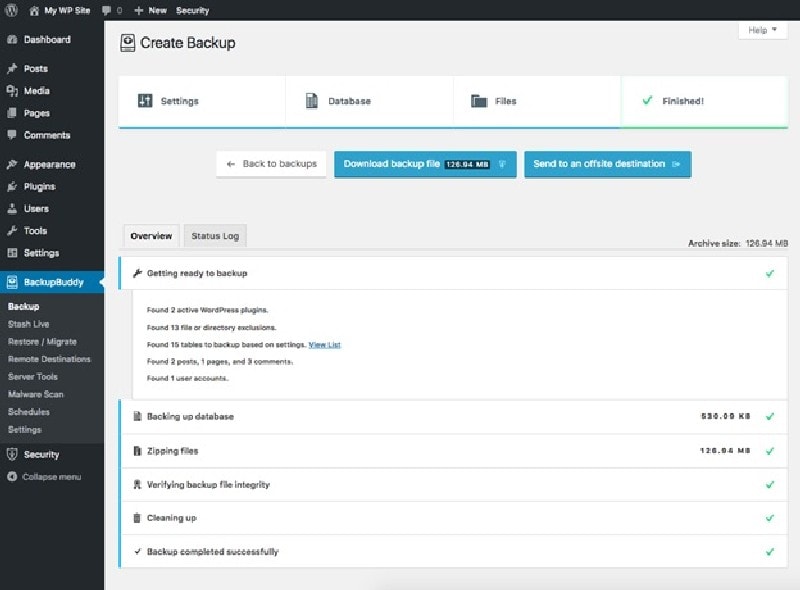
Task: Click the Settings step sliders icon
Action: [145, 101]
